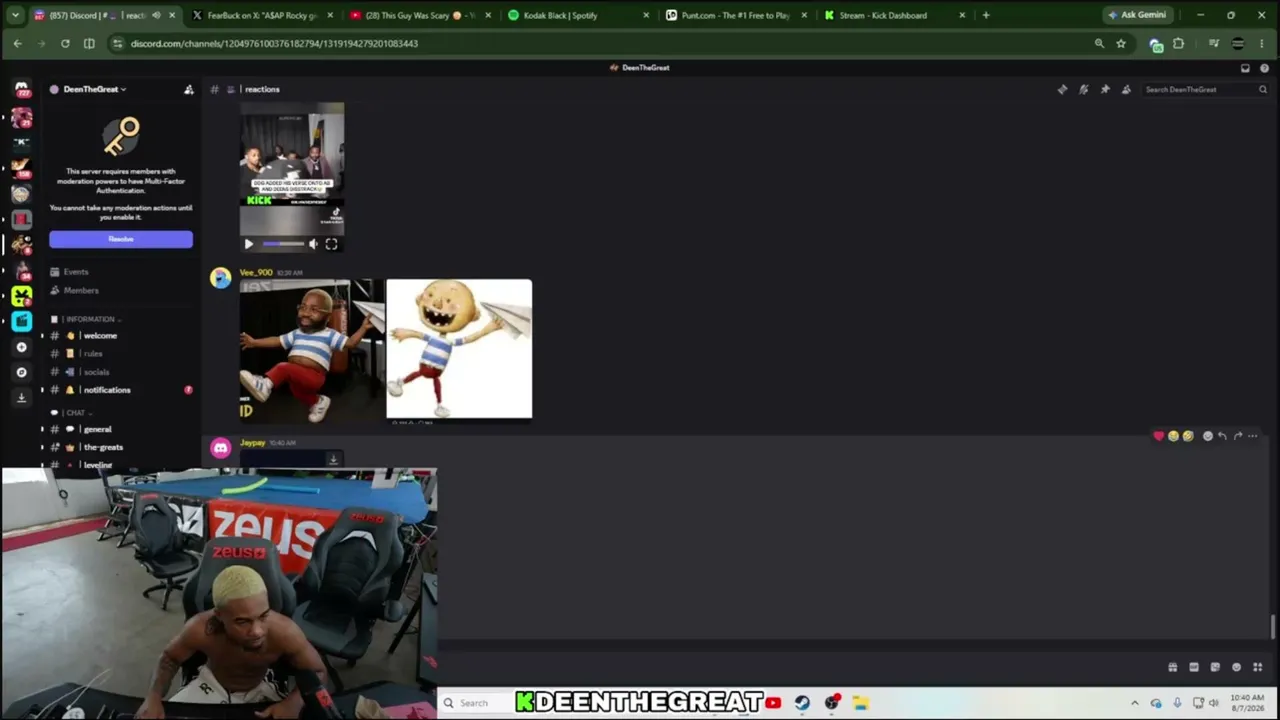This screenshot has width=1280, height=720.
Task: Open the Threads icon in channel header
Action: point(1062,89)
